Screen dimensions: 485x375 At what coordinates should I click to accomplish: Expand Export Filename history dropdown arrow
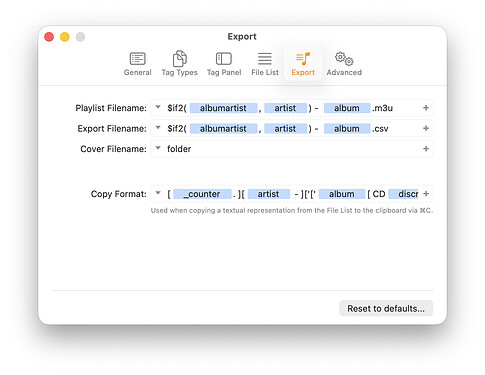click(x=158, y=128)
